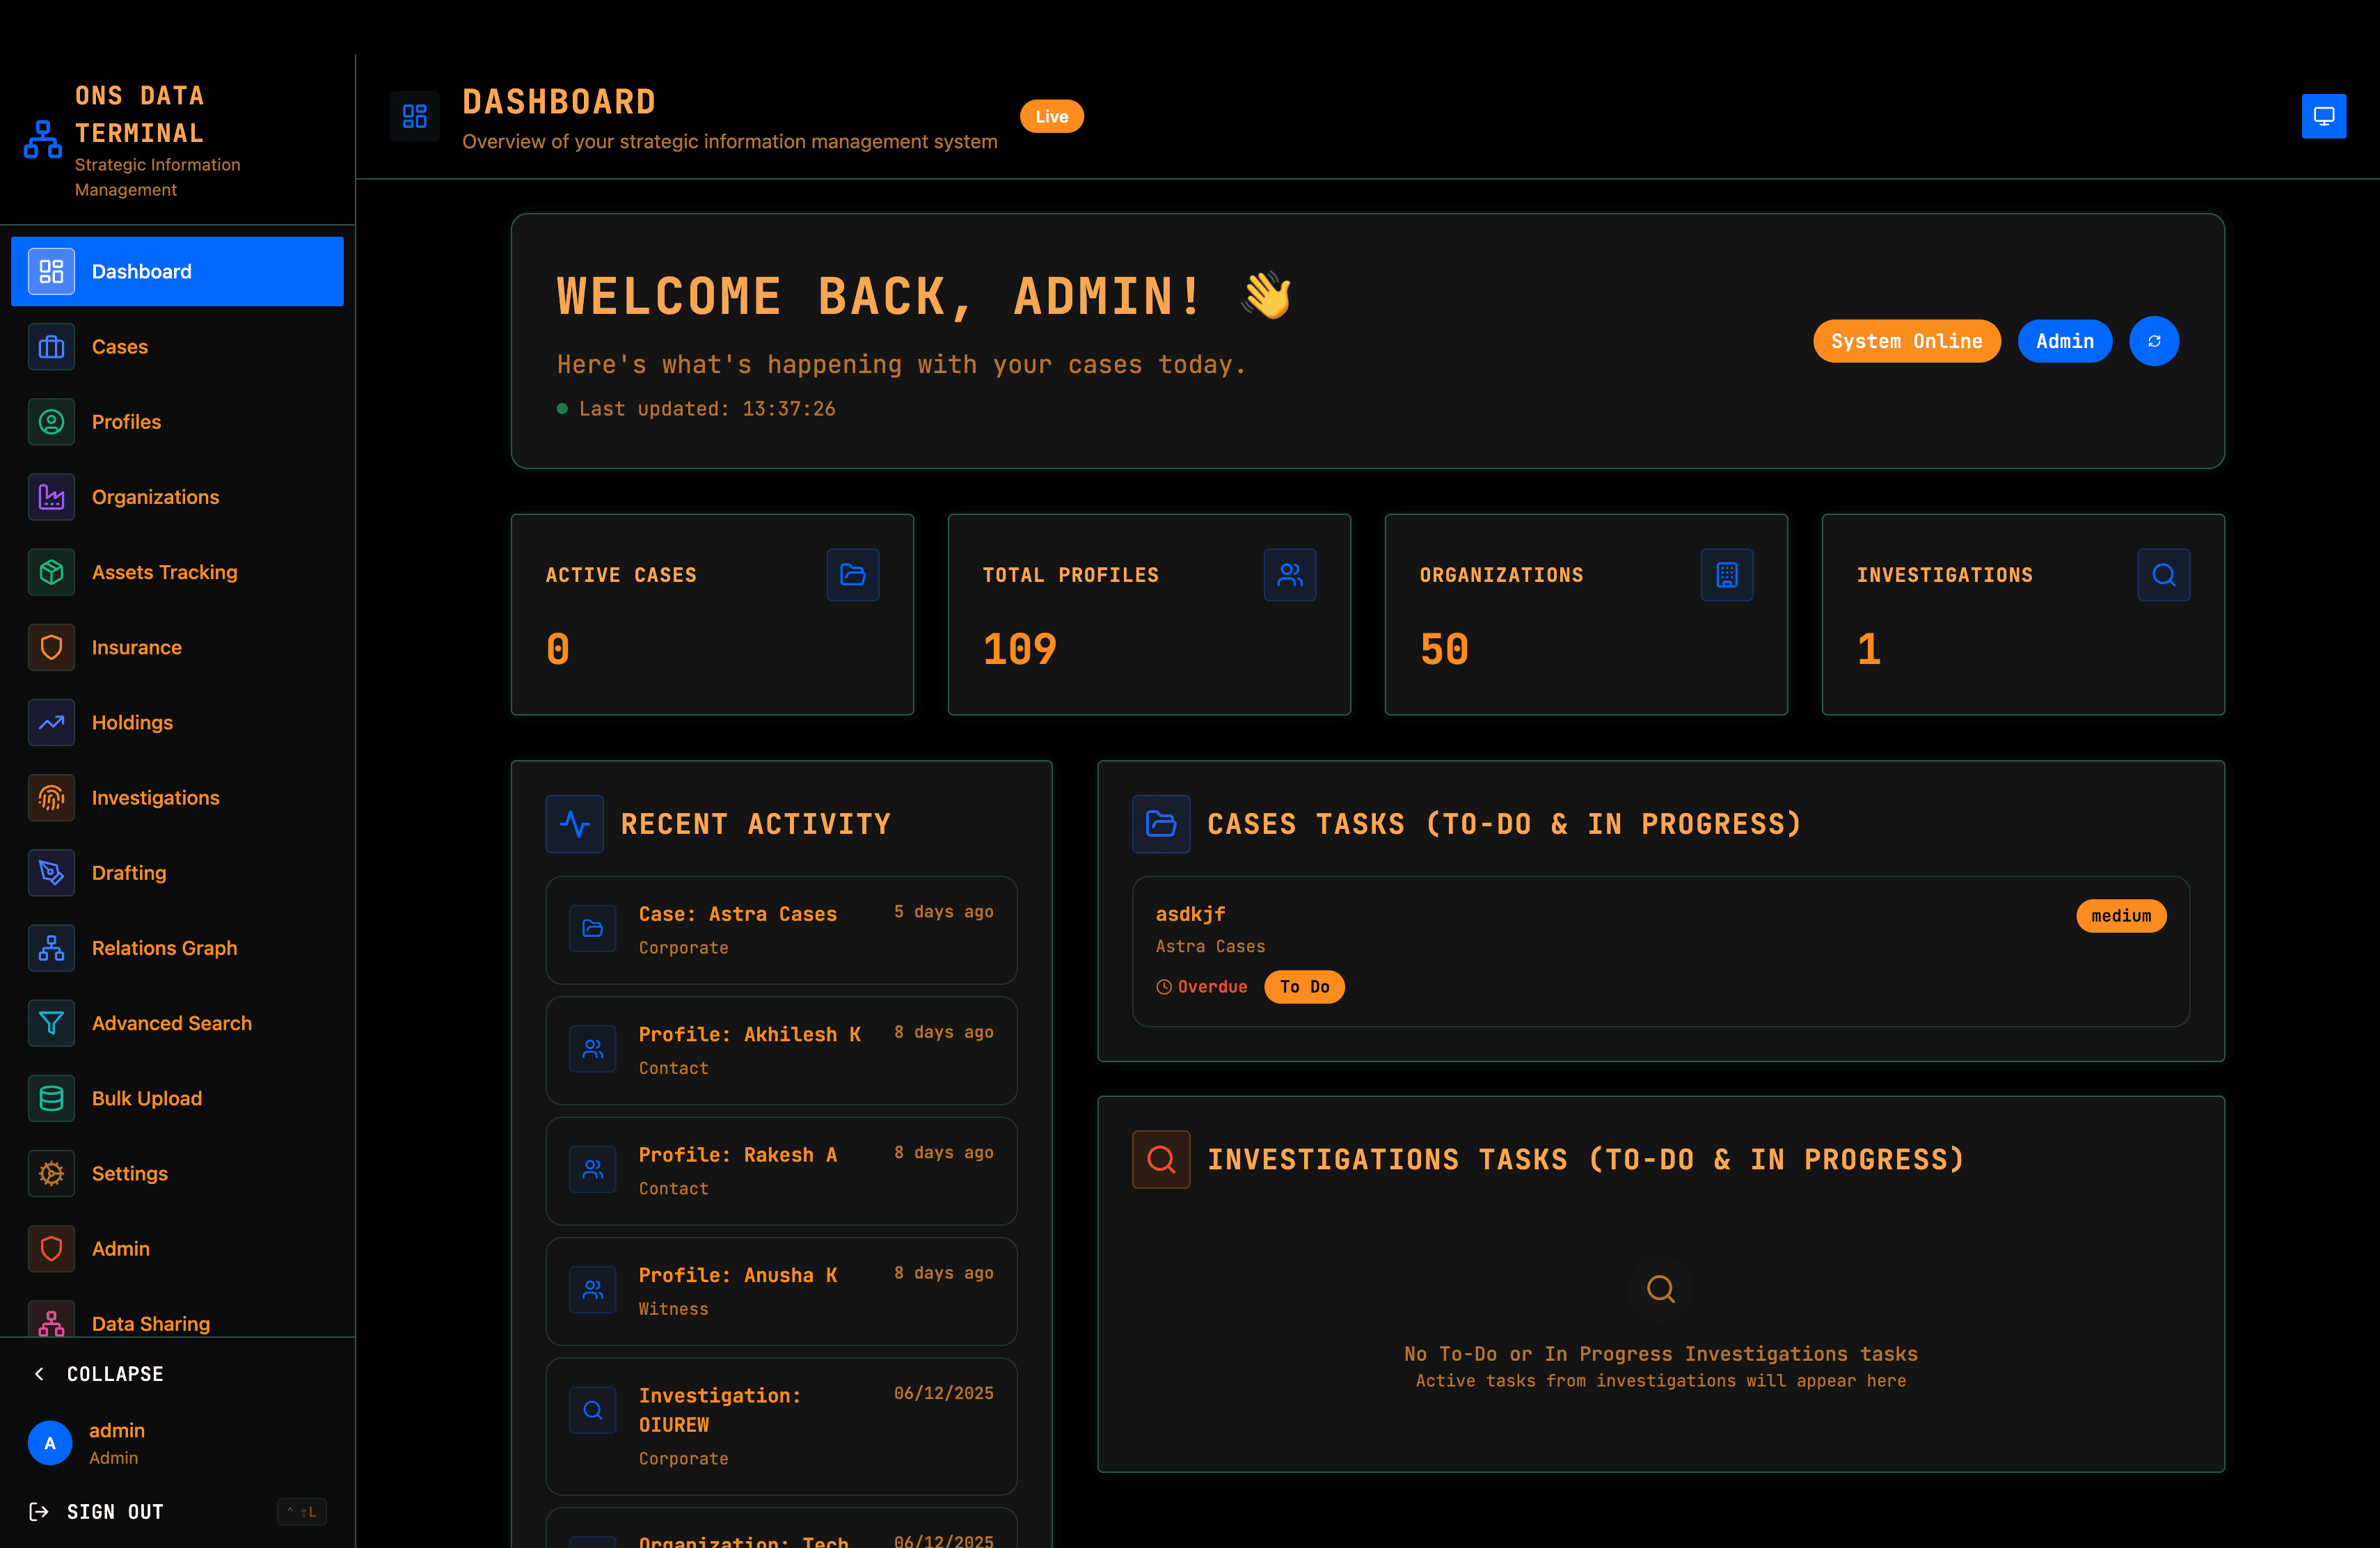Navigate to the Insurance menu item

(x=177, y=647)
